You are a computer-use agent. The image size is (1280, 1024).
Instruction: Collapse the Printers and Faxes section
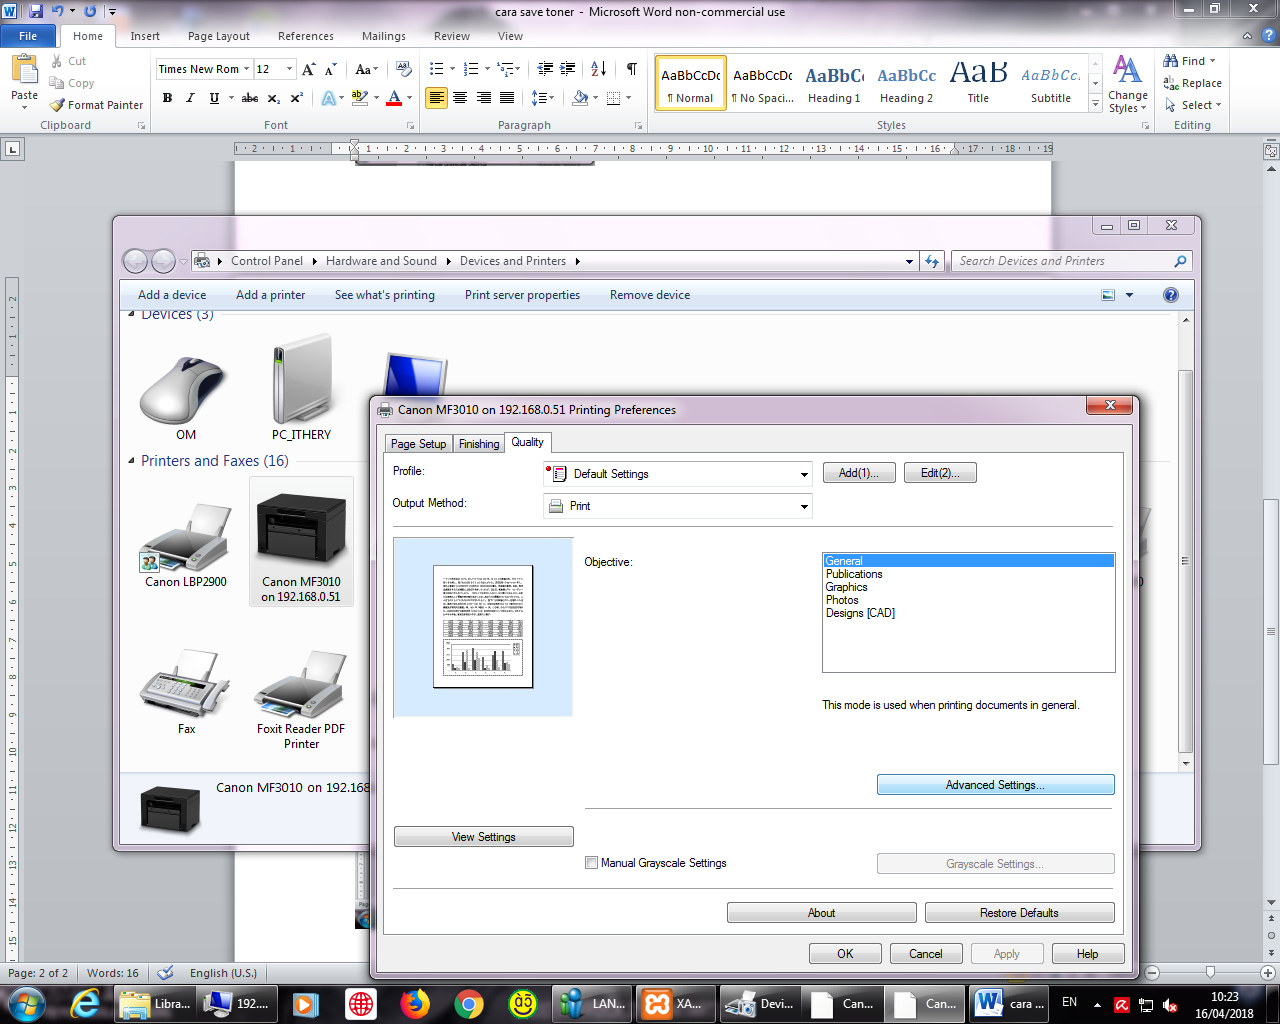[131, 461]
